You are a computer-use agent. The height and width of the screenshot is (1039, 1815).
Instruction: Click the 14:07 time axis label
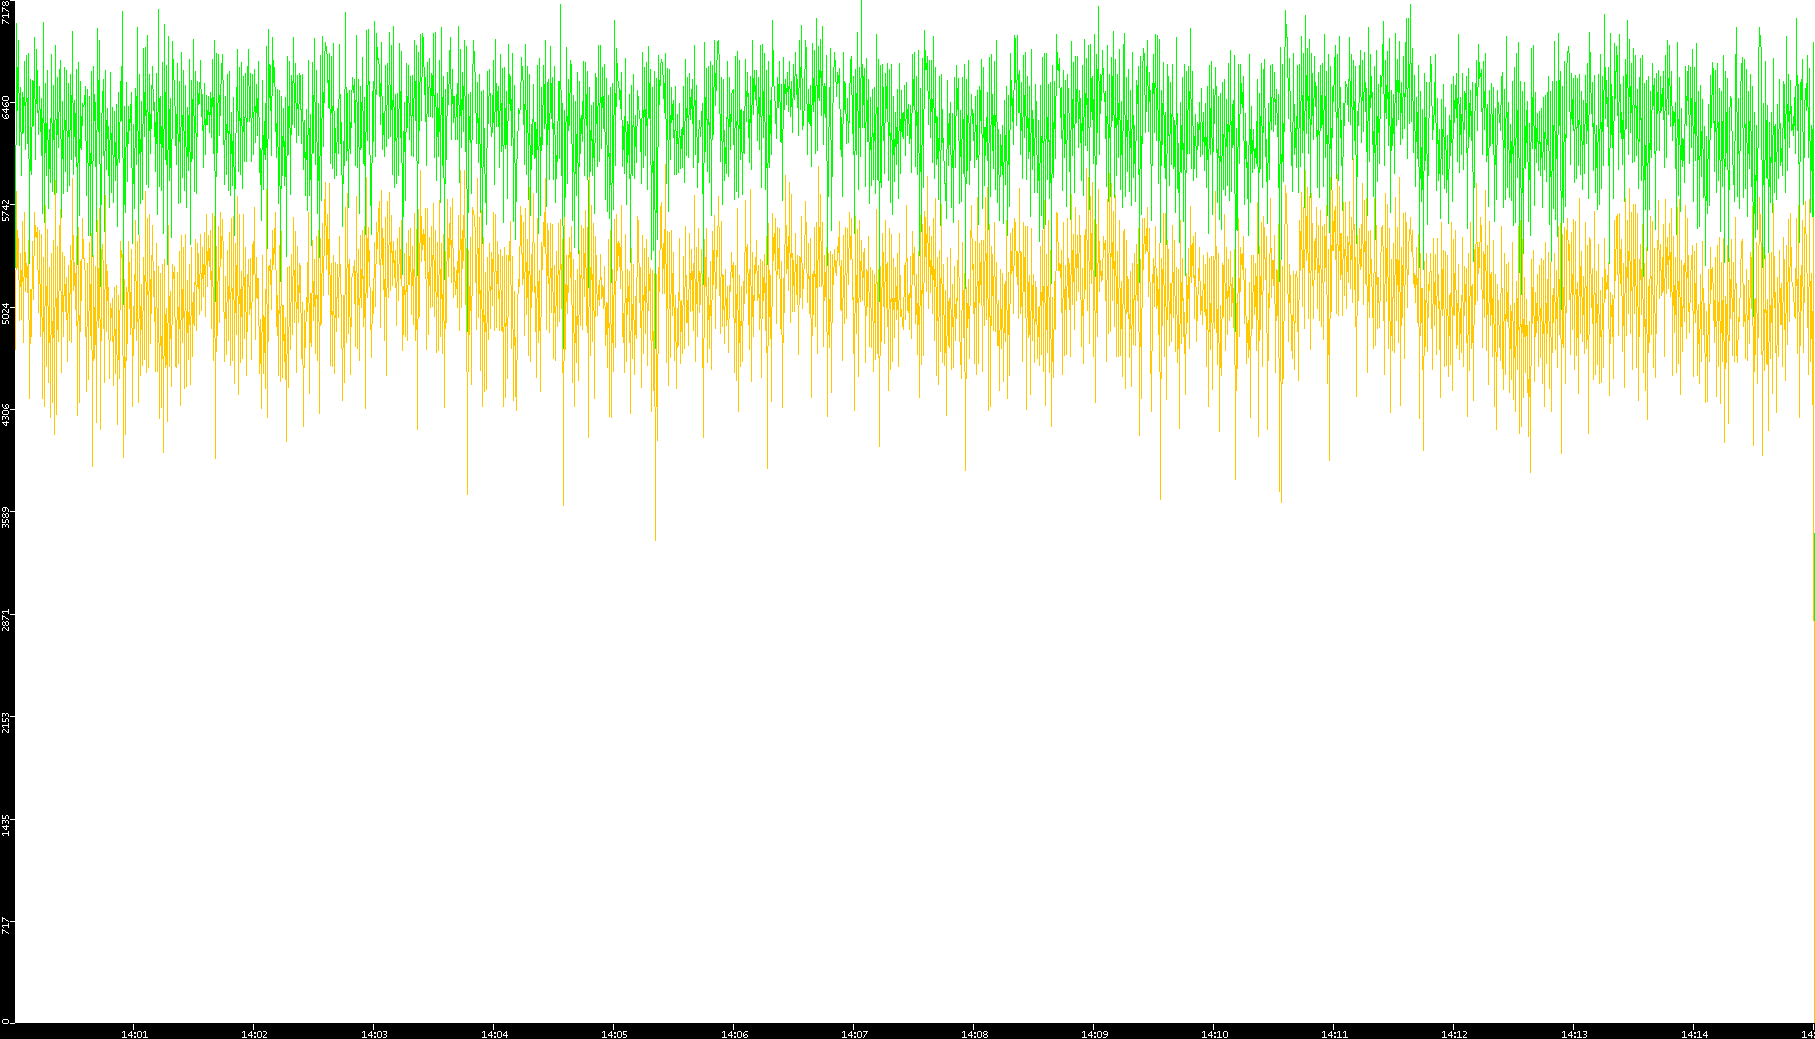pos(854,1034)
